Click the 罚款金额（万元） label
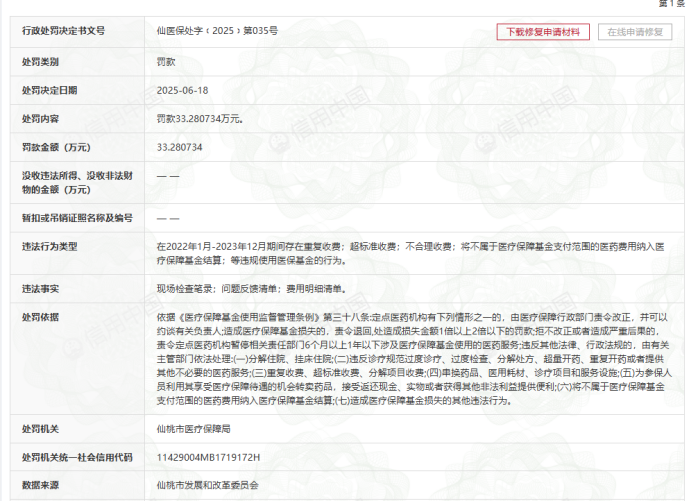This screenshot has height=502, width=692. tap(56, 147)
